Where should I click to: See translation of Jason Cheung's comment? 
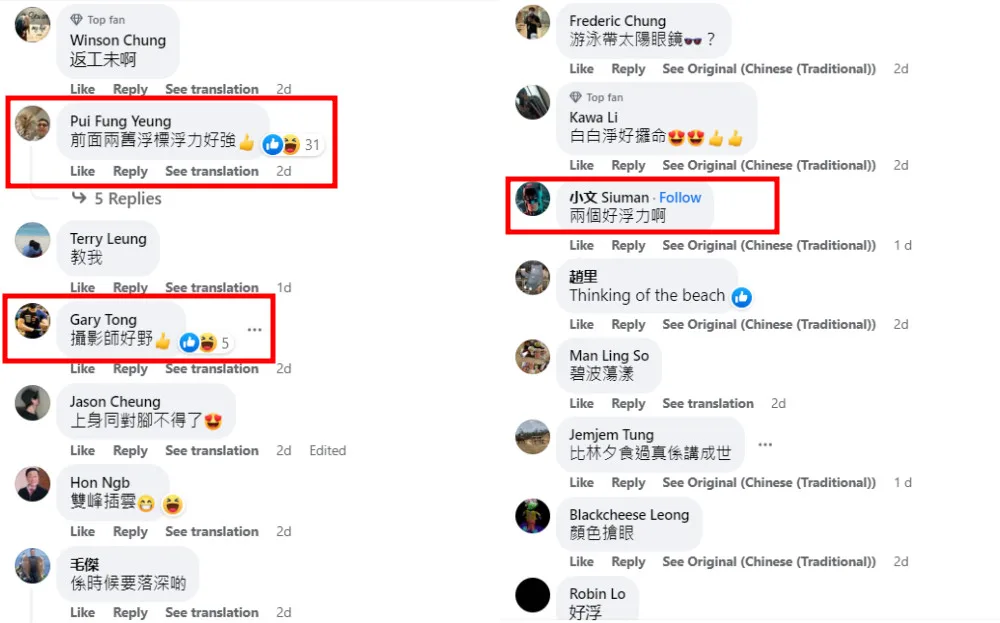coord(212,451)
